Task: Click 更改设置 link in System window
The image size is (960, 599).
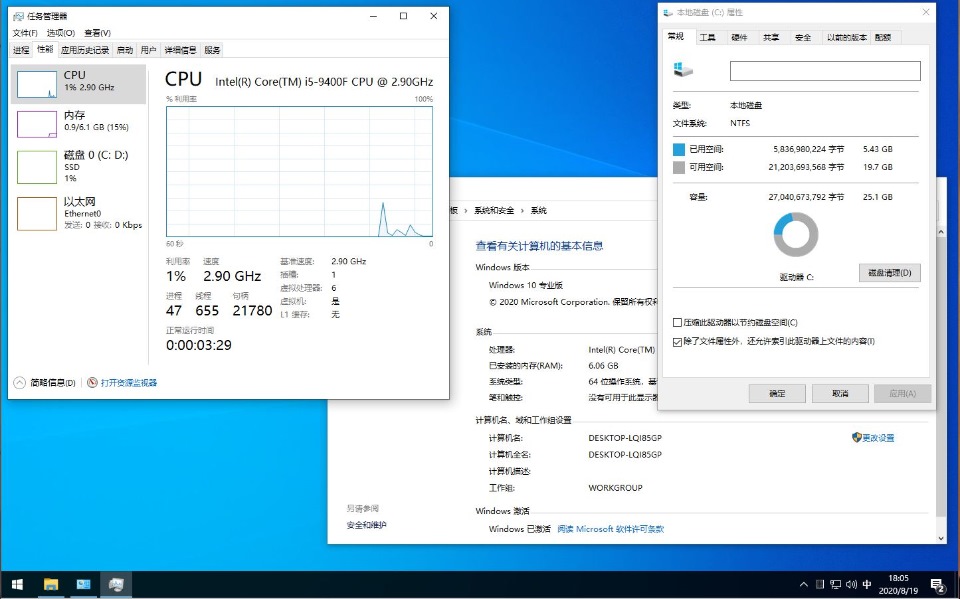Action: (879, 438)
